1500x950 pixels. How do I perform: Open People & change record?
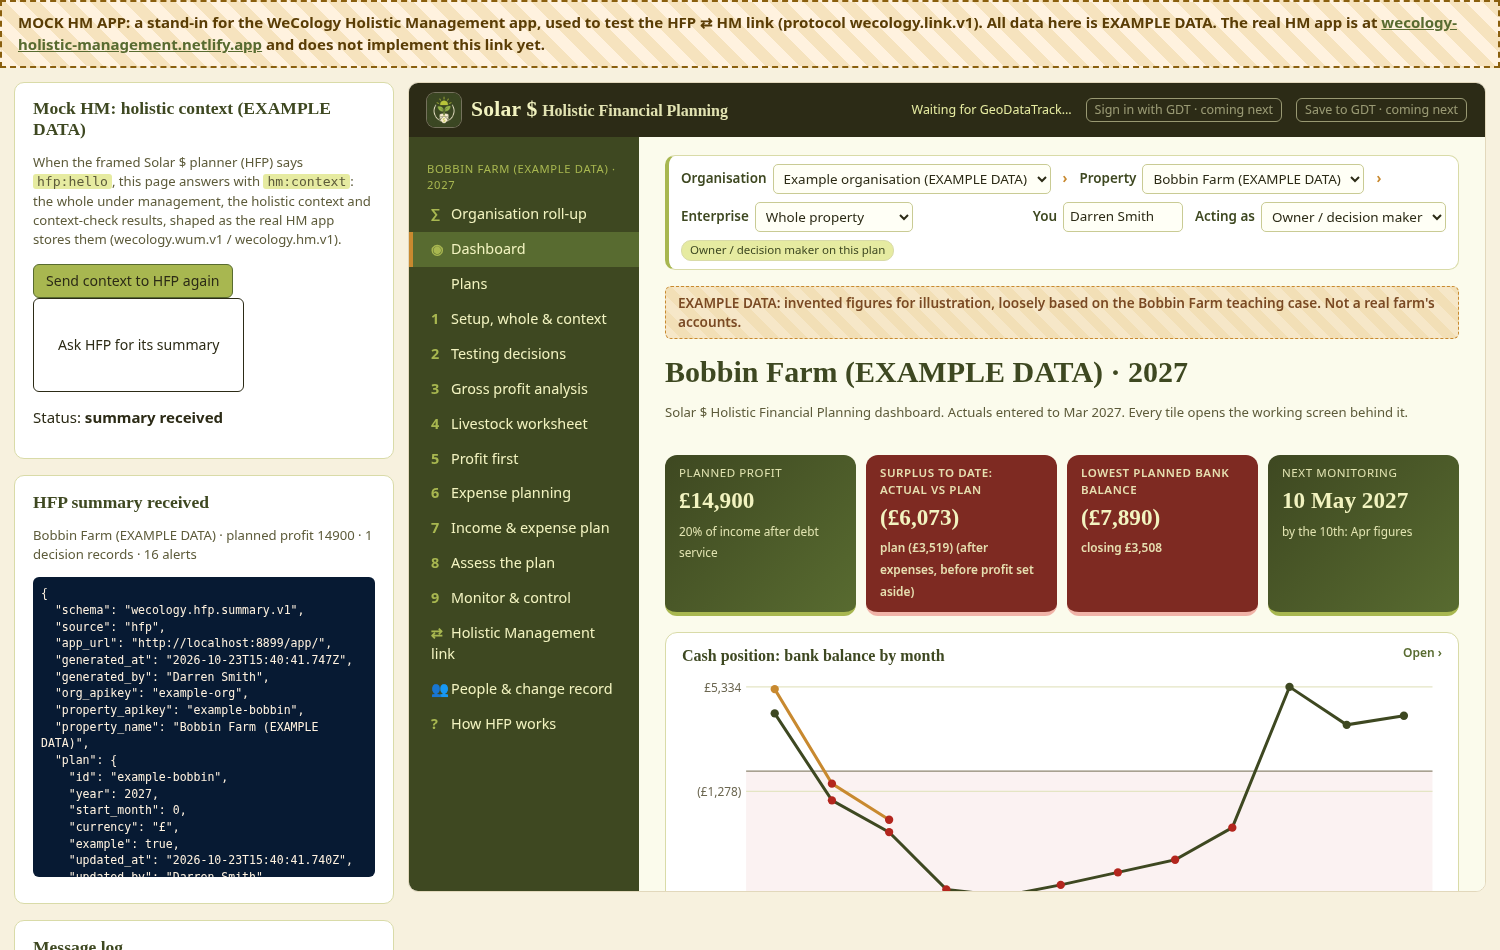(x=524, y=689)
